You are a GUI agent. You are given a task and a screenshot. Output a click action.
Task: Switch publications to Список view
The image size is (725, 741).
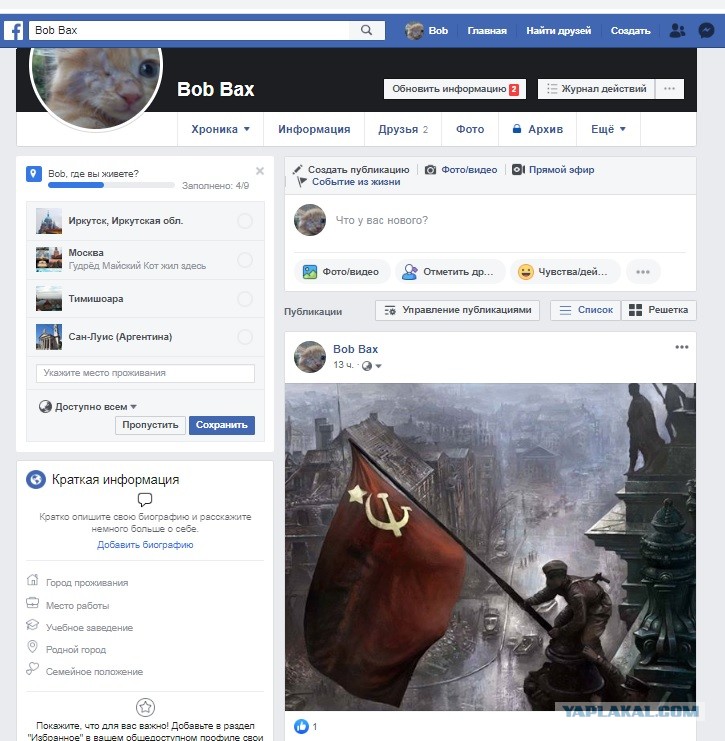[x=586, y=310]
